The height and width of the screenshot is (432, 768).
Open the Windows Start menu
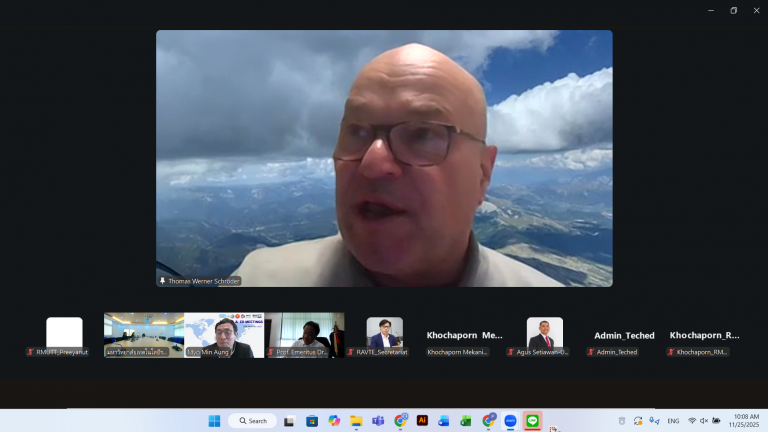[x=214, y=421]
